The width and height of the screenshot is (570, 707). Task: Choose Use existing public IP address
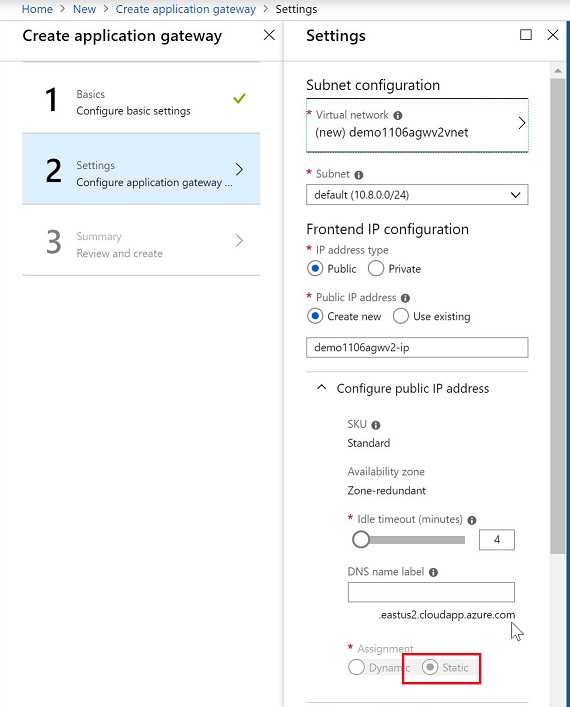[x=400, y=316]
